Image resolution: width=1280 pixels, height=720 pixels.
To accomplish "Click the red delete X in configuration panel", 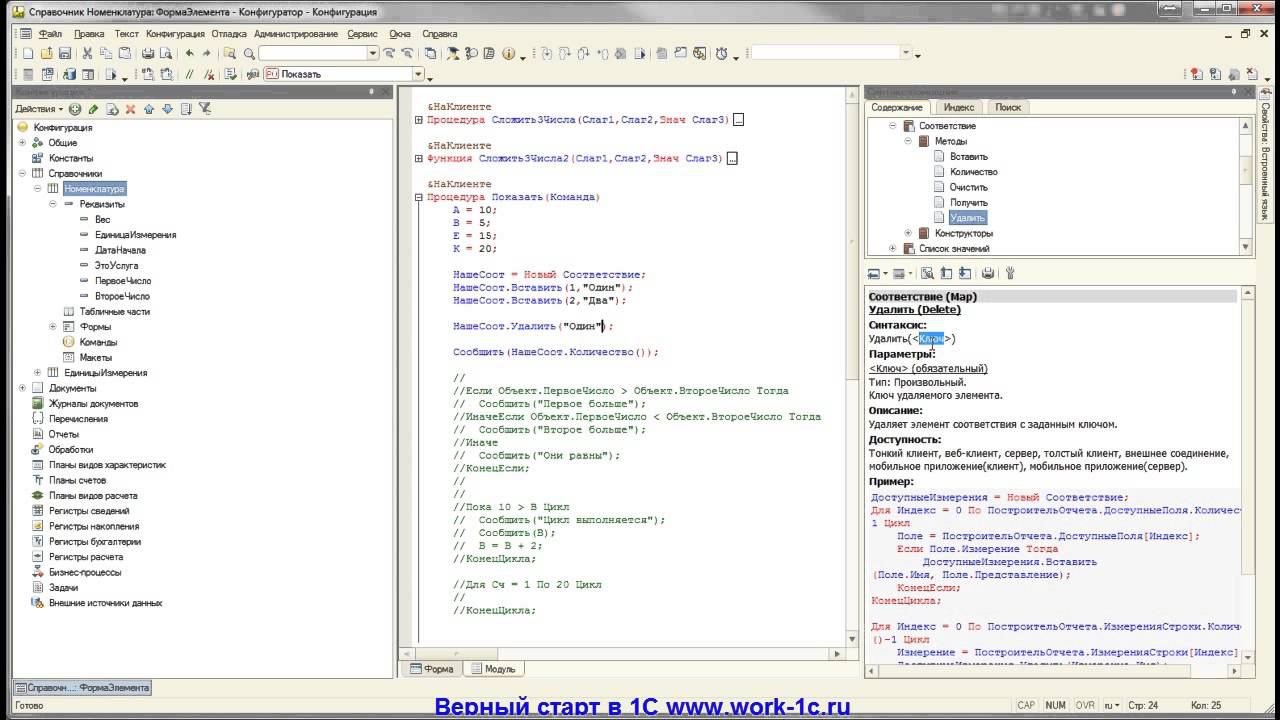I will click(129, 109).
